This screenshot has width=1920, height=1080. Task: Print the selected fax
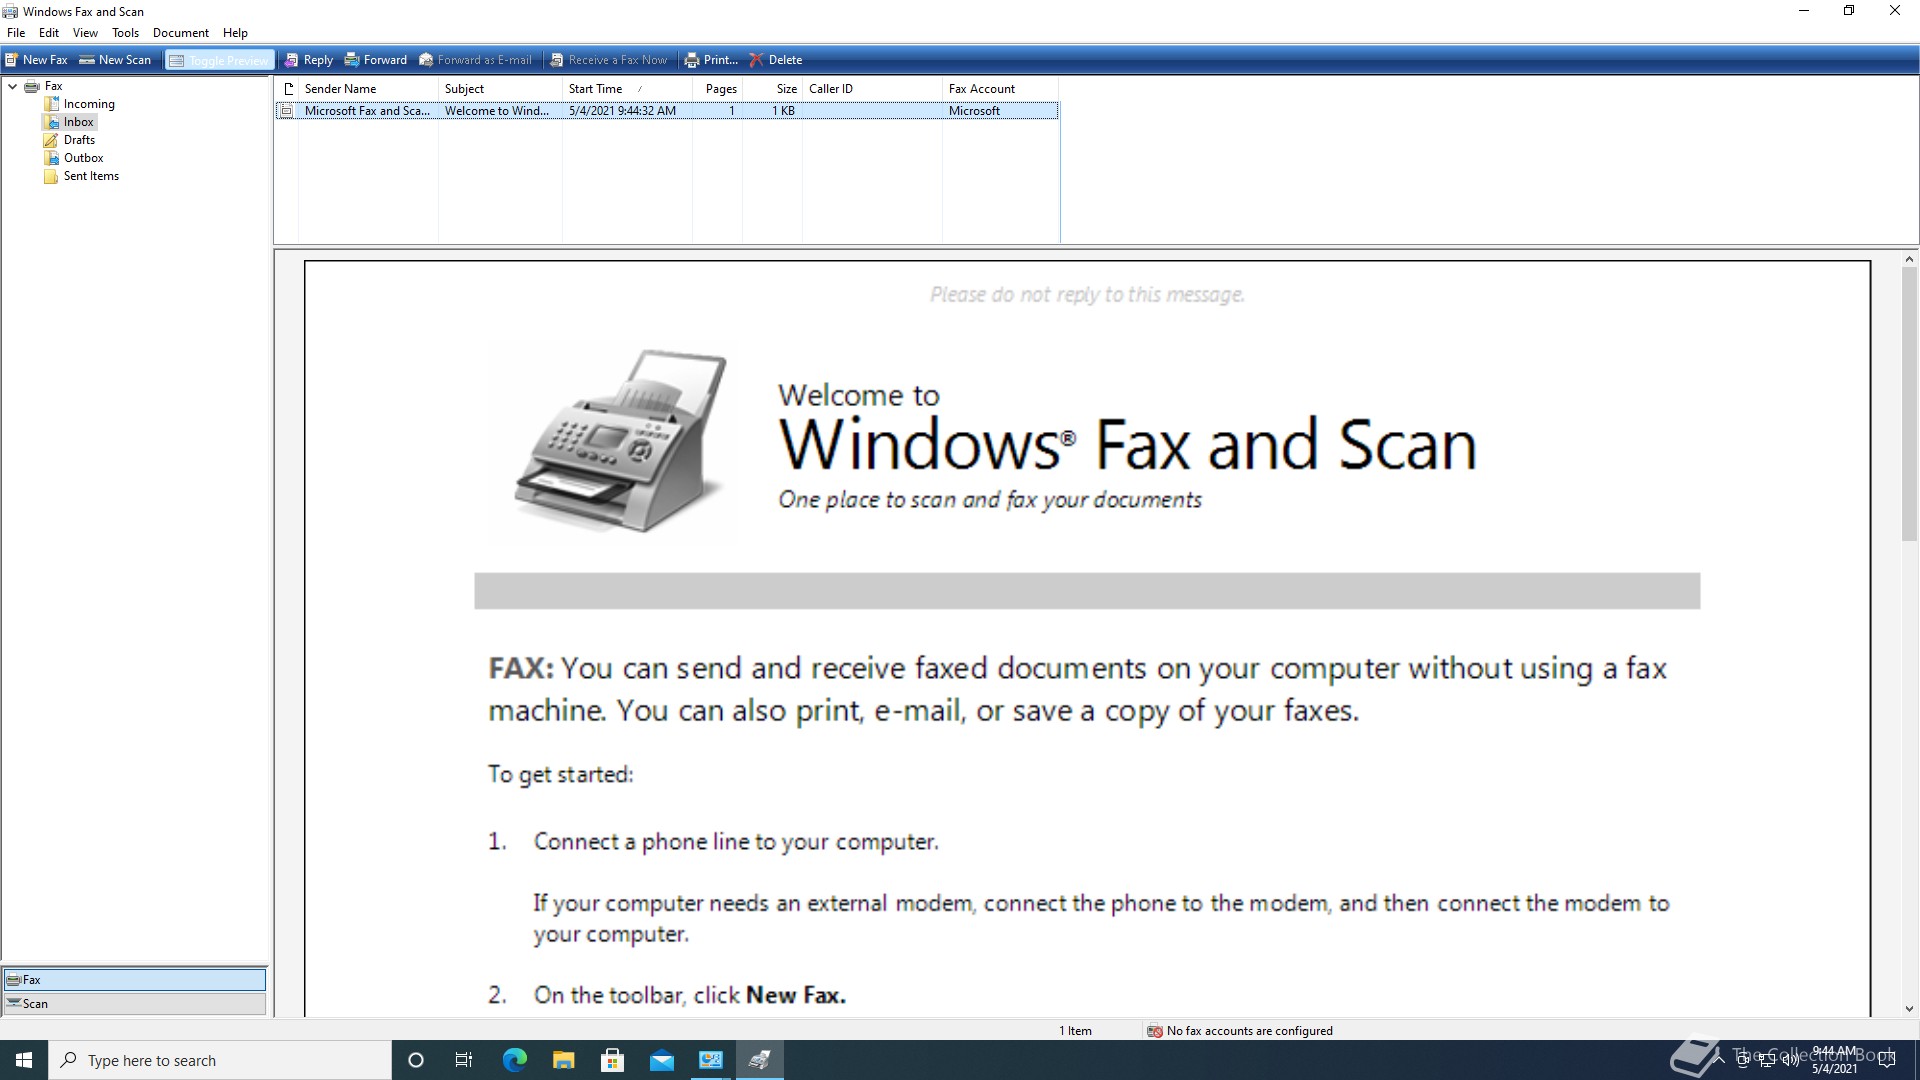pyautogui.click(x=710, y=60)
